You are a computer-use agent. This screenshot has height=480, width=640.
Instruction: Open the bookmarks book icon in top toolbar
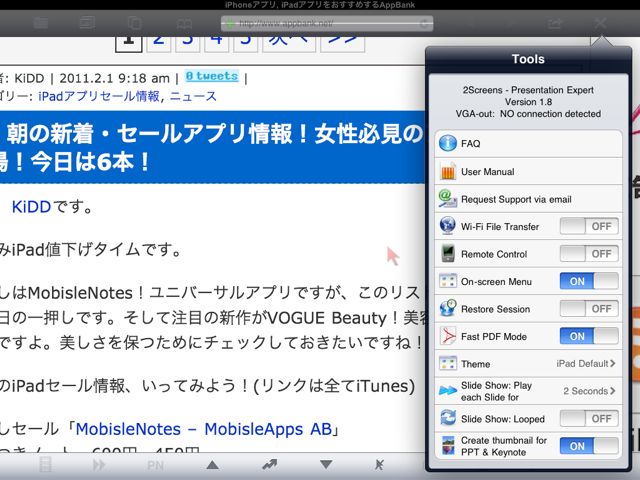pos(184,23)
